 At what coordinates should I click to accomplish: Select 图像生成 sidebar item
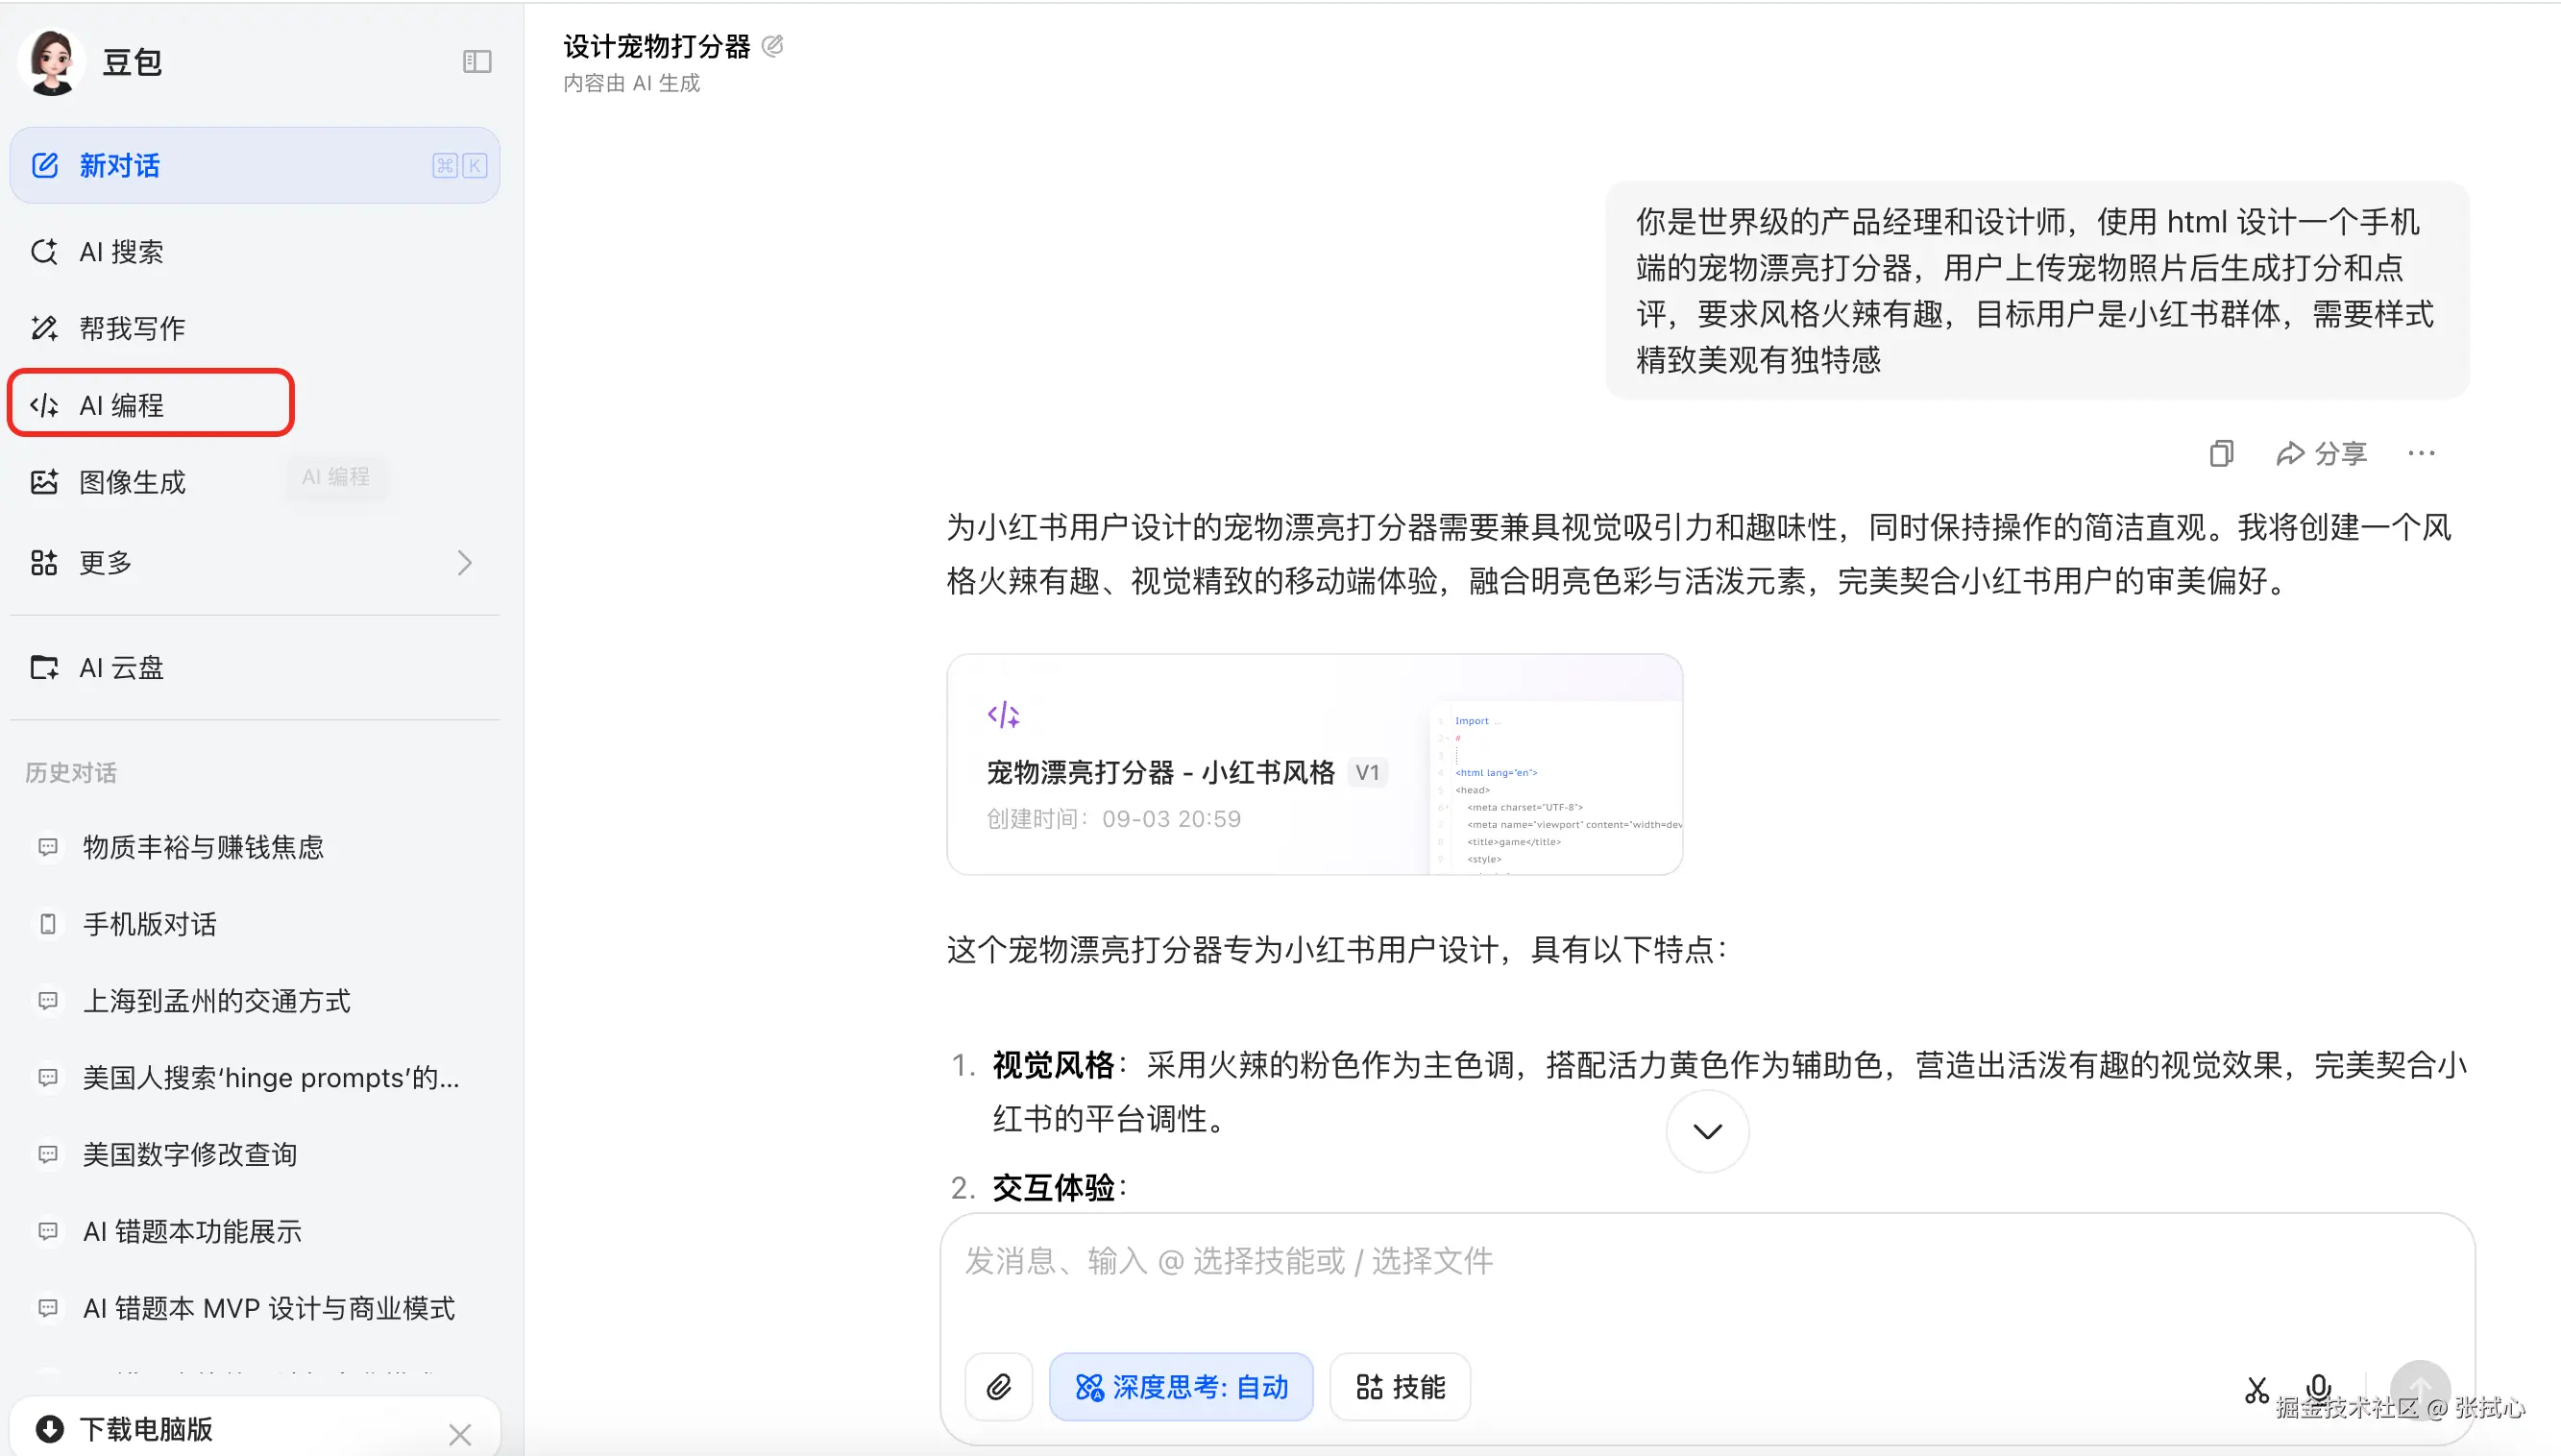pos(132,482)
